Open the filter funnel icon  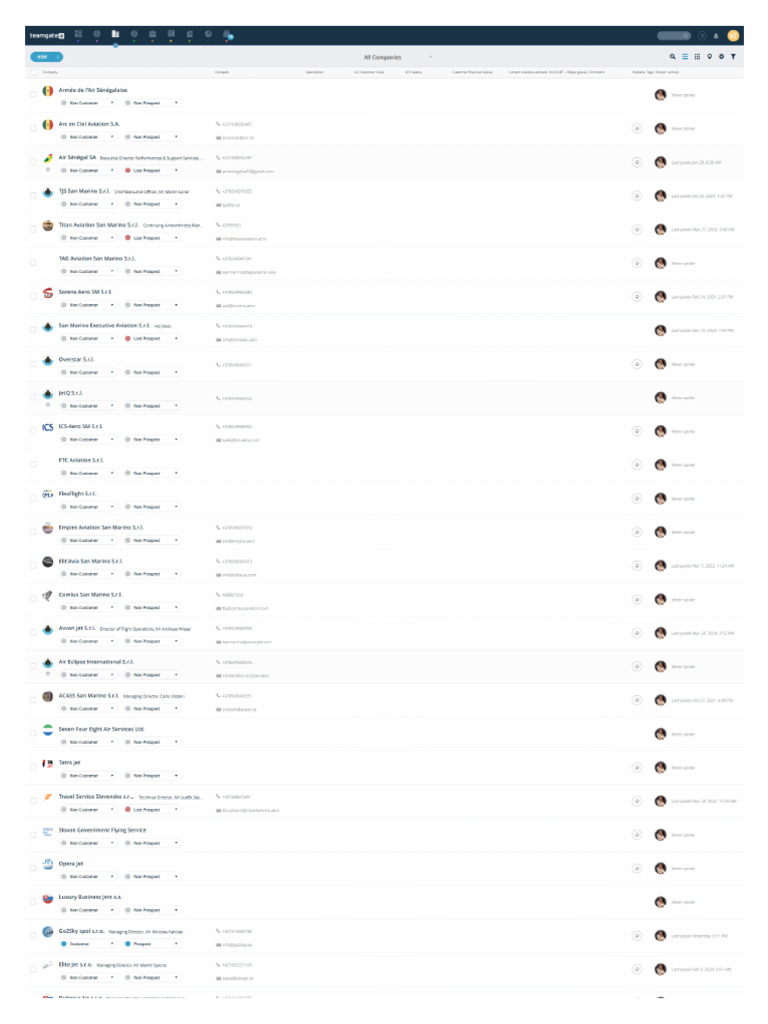tap(733, 57)
